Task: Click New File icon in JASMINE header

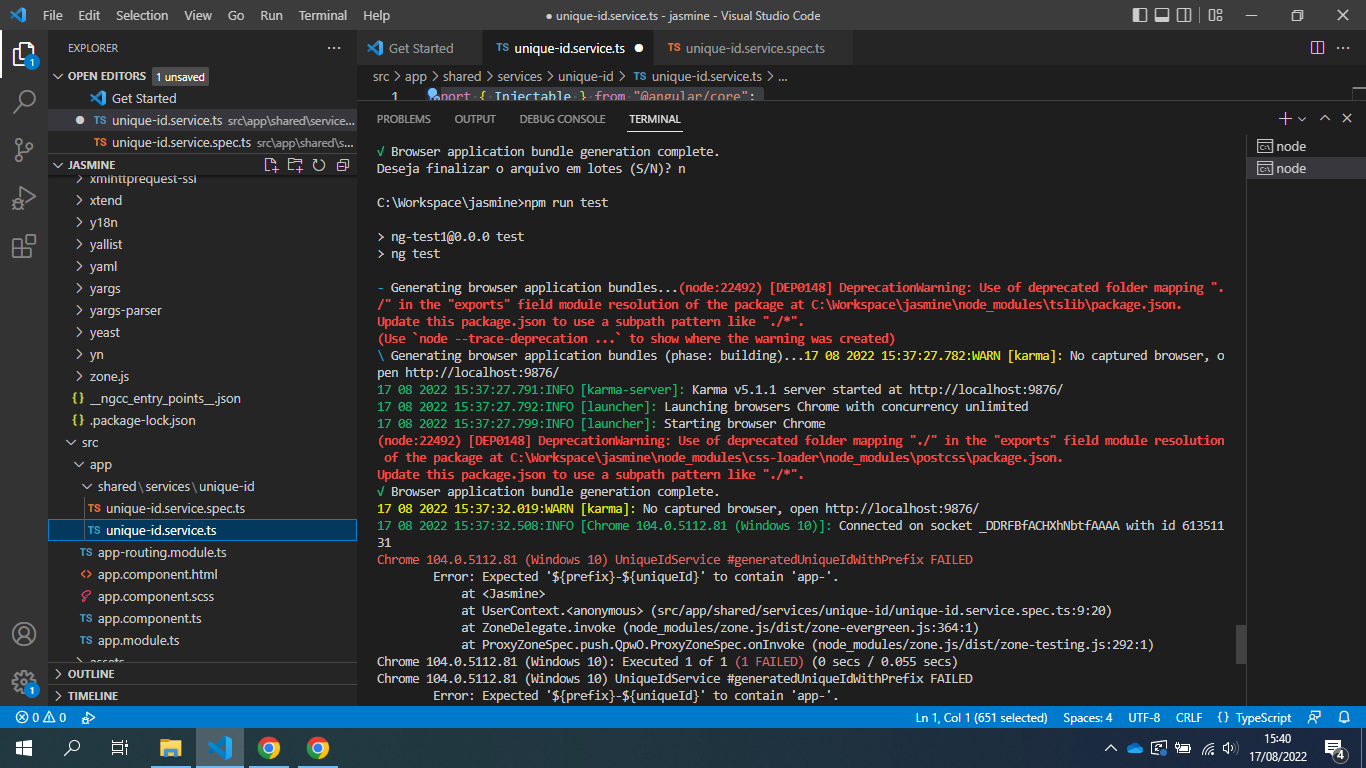Action: (x=271, y=165)
